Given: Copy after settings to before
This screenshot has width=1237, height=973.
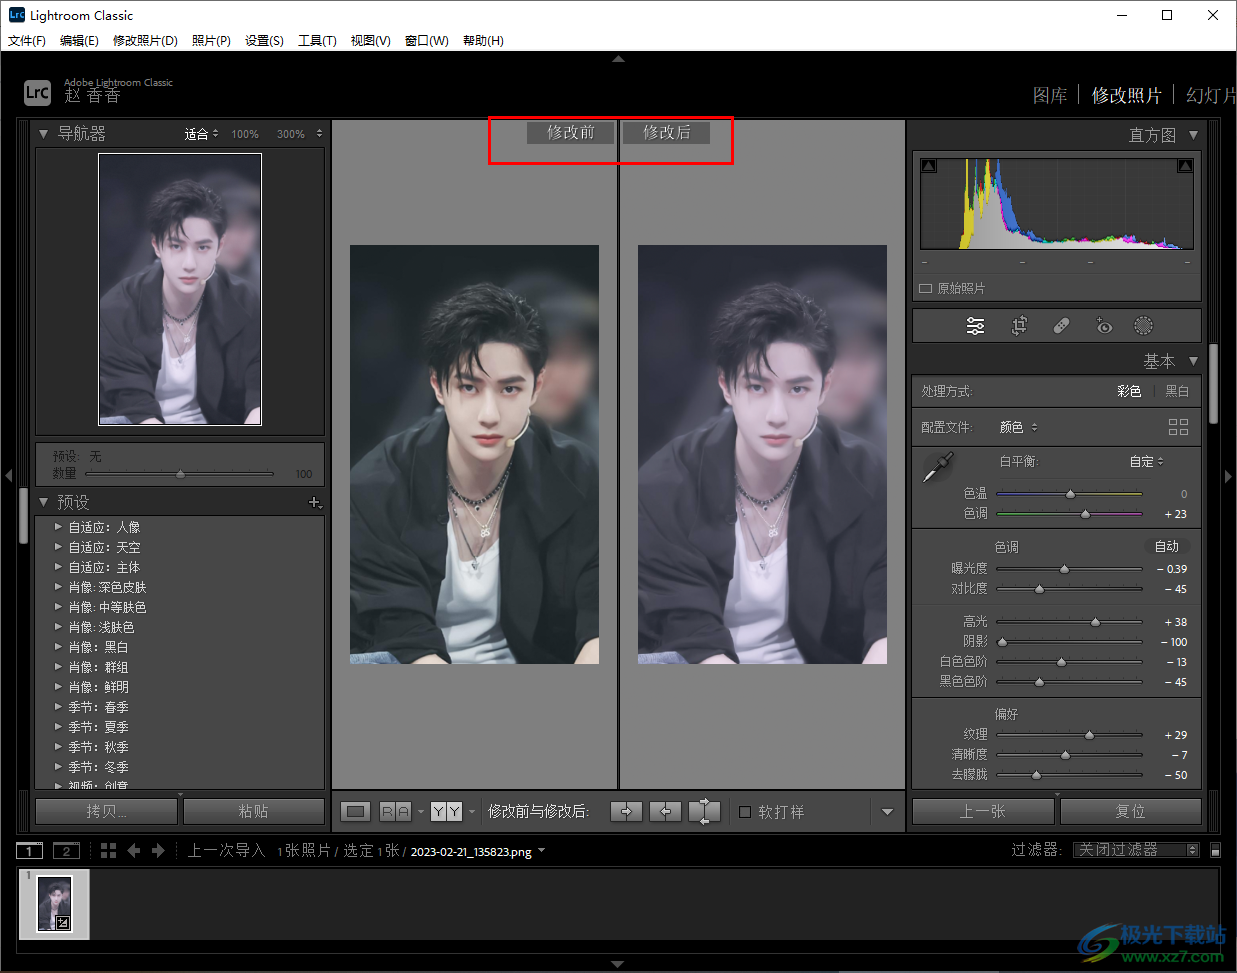Looking at the screenshot, I should pyautogui.click(x=665, y=811).
